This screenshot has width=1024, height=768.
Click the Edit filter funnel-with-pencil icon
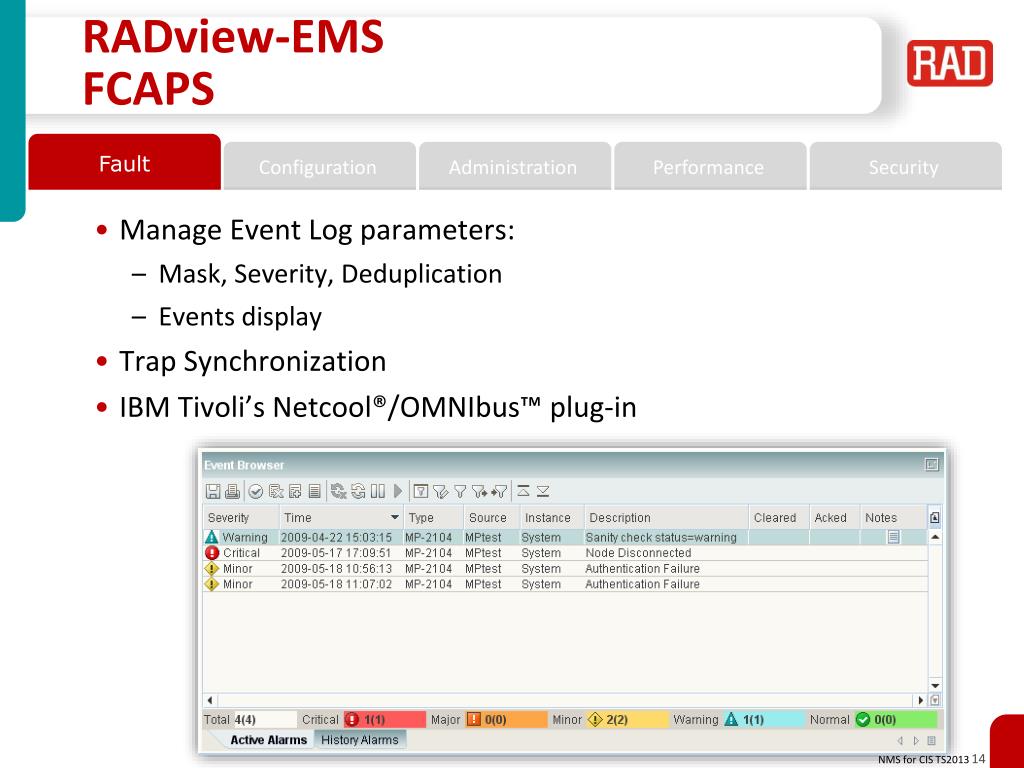(441, 491)
